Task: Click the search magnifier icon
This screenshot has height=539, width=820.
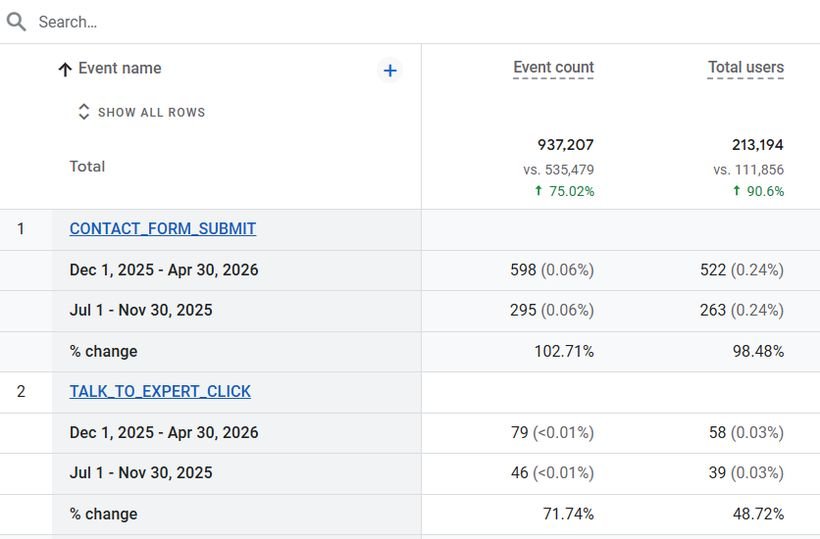Action: (x=16, y=22)
